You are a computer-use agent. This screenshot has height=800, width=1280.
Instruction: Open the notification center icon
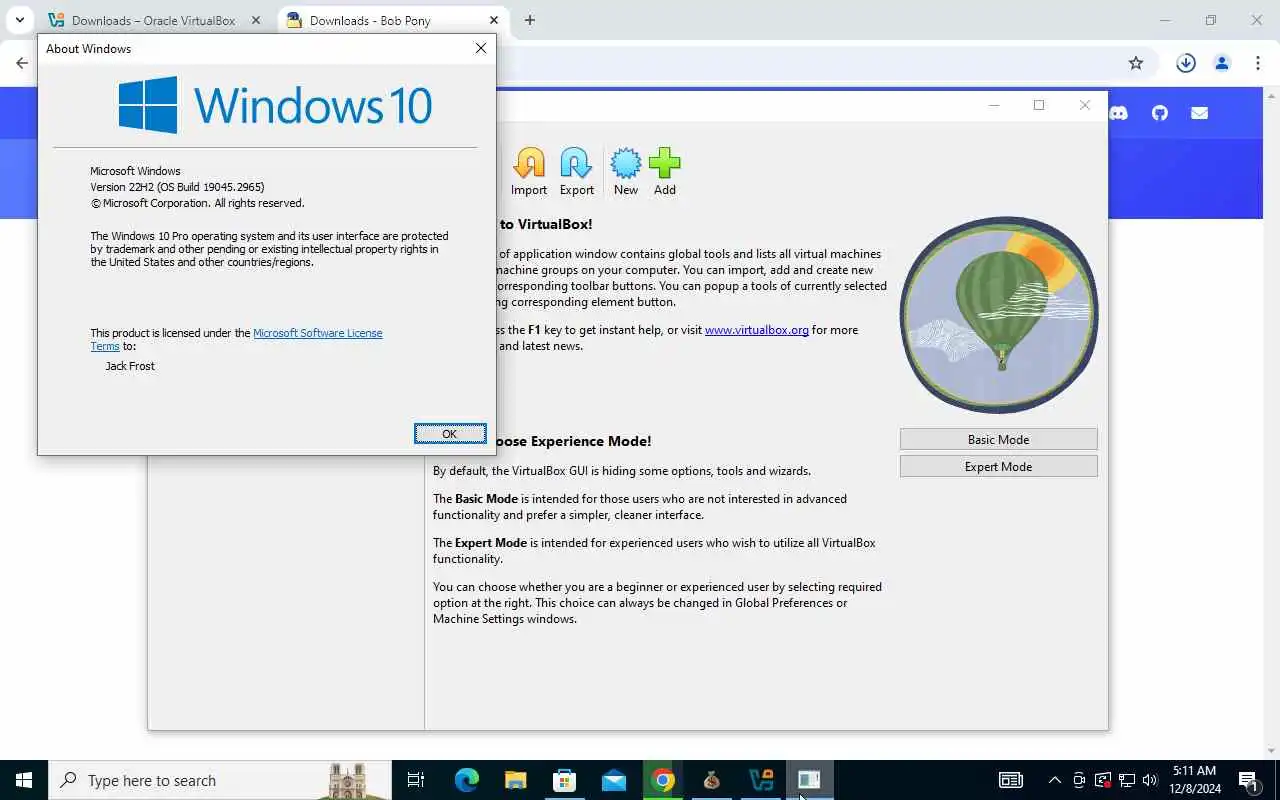(x=1248, y=780)
